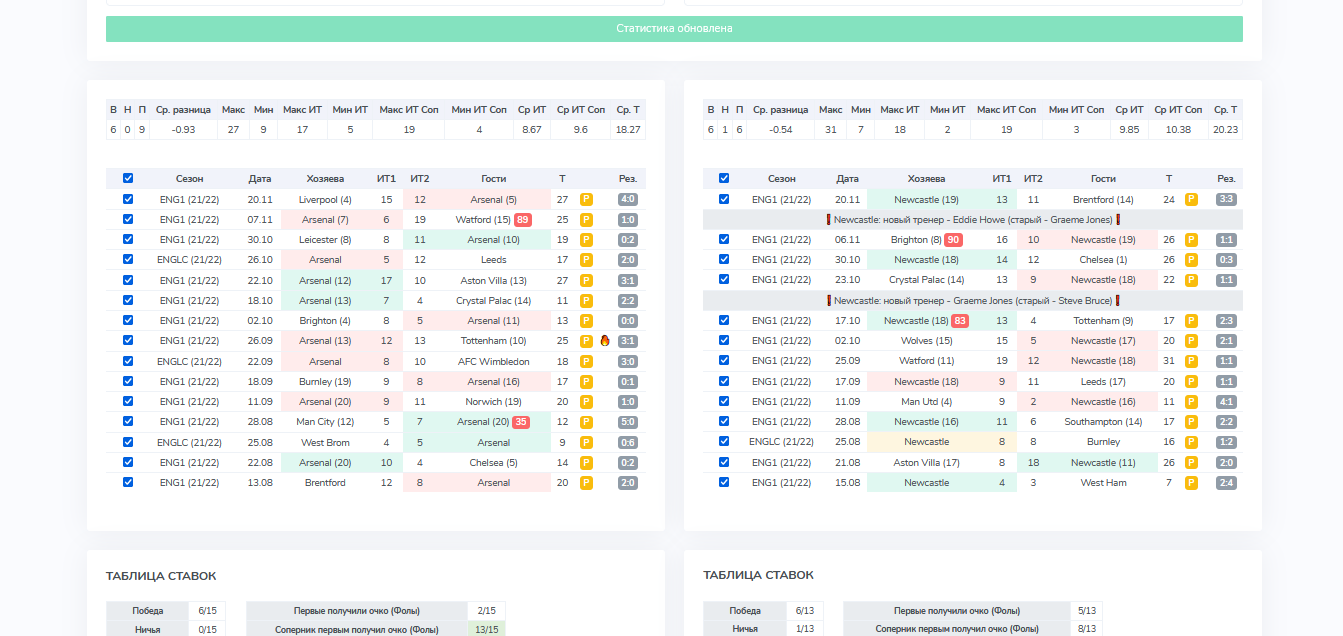
Task: Click the red 35 badge beside Arsenal (20)
Action: (521, 422)
